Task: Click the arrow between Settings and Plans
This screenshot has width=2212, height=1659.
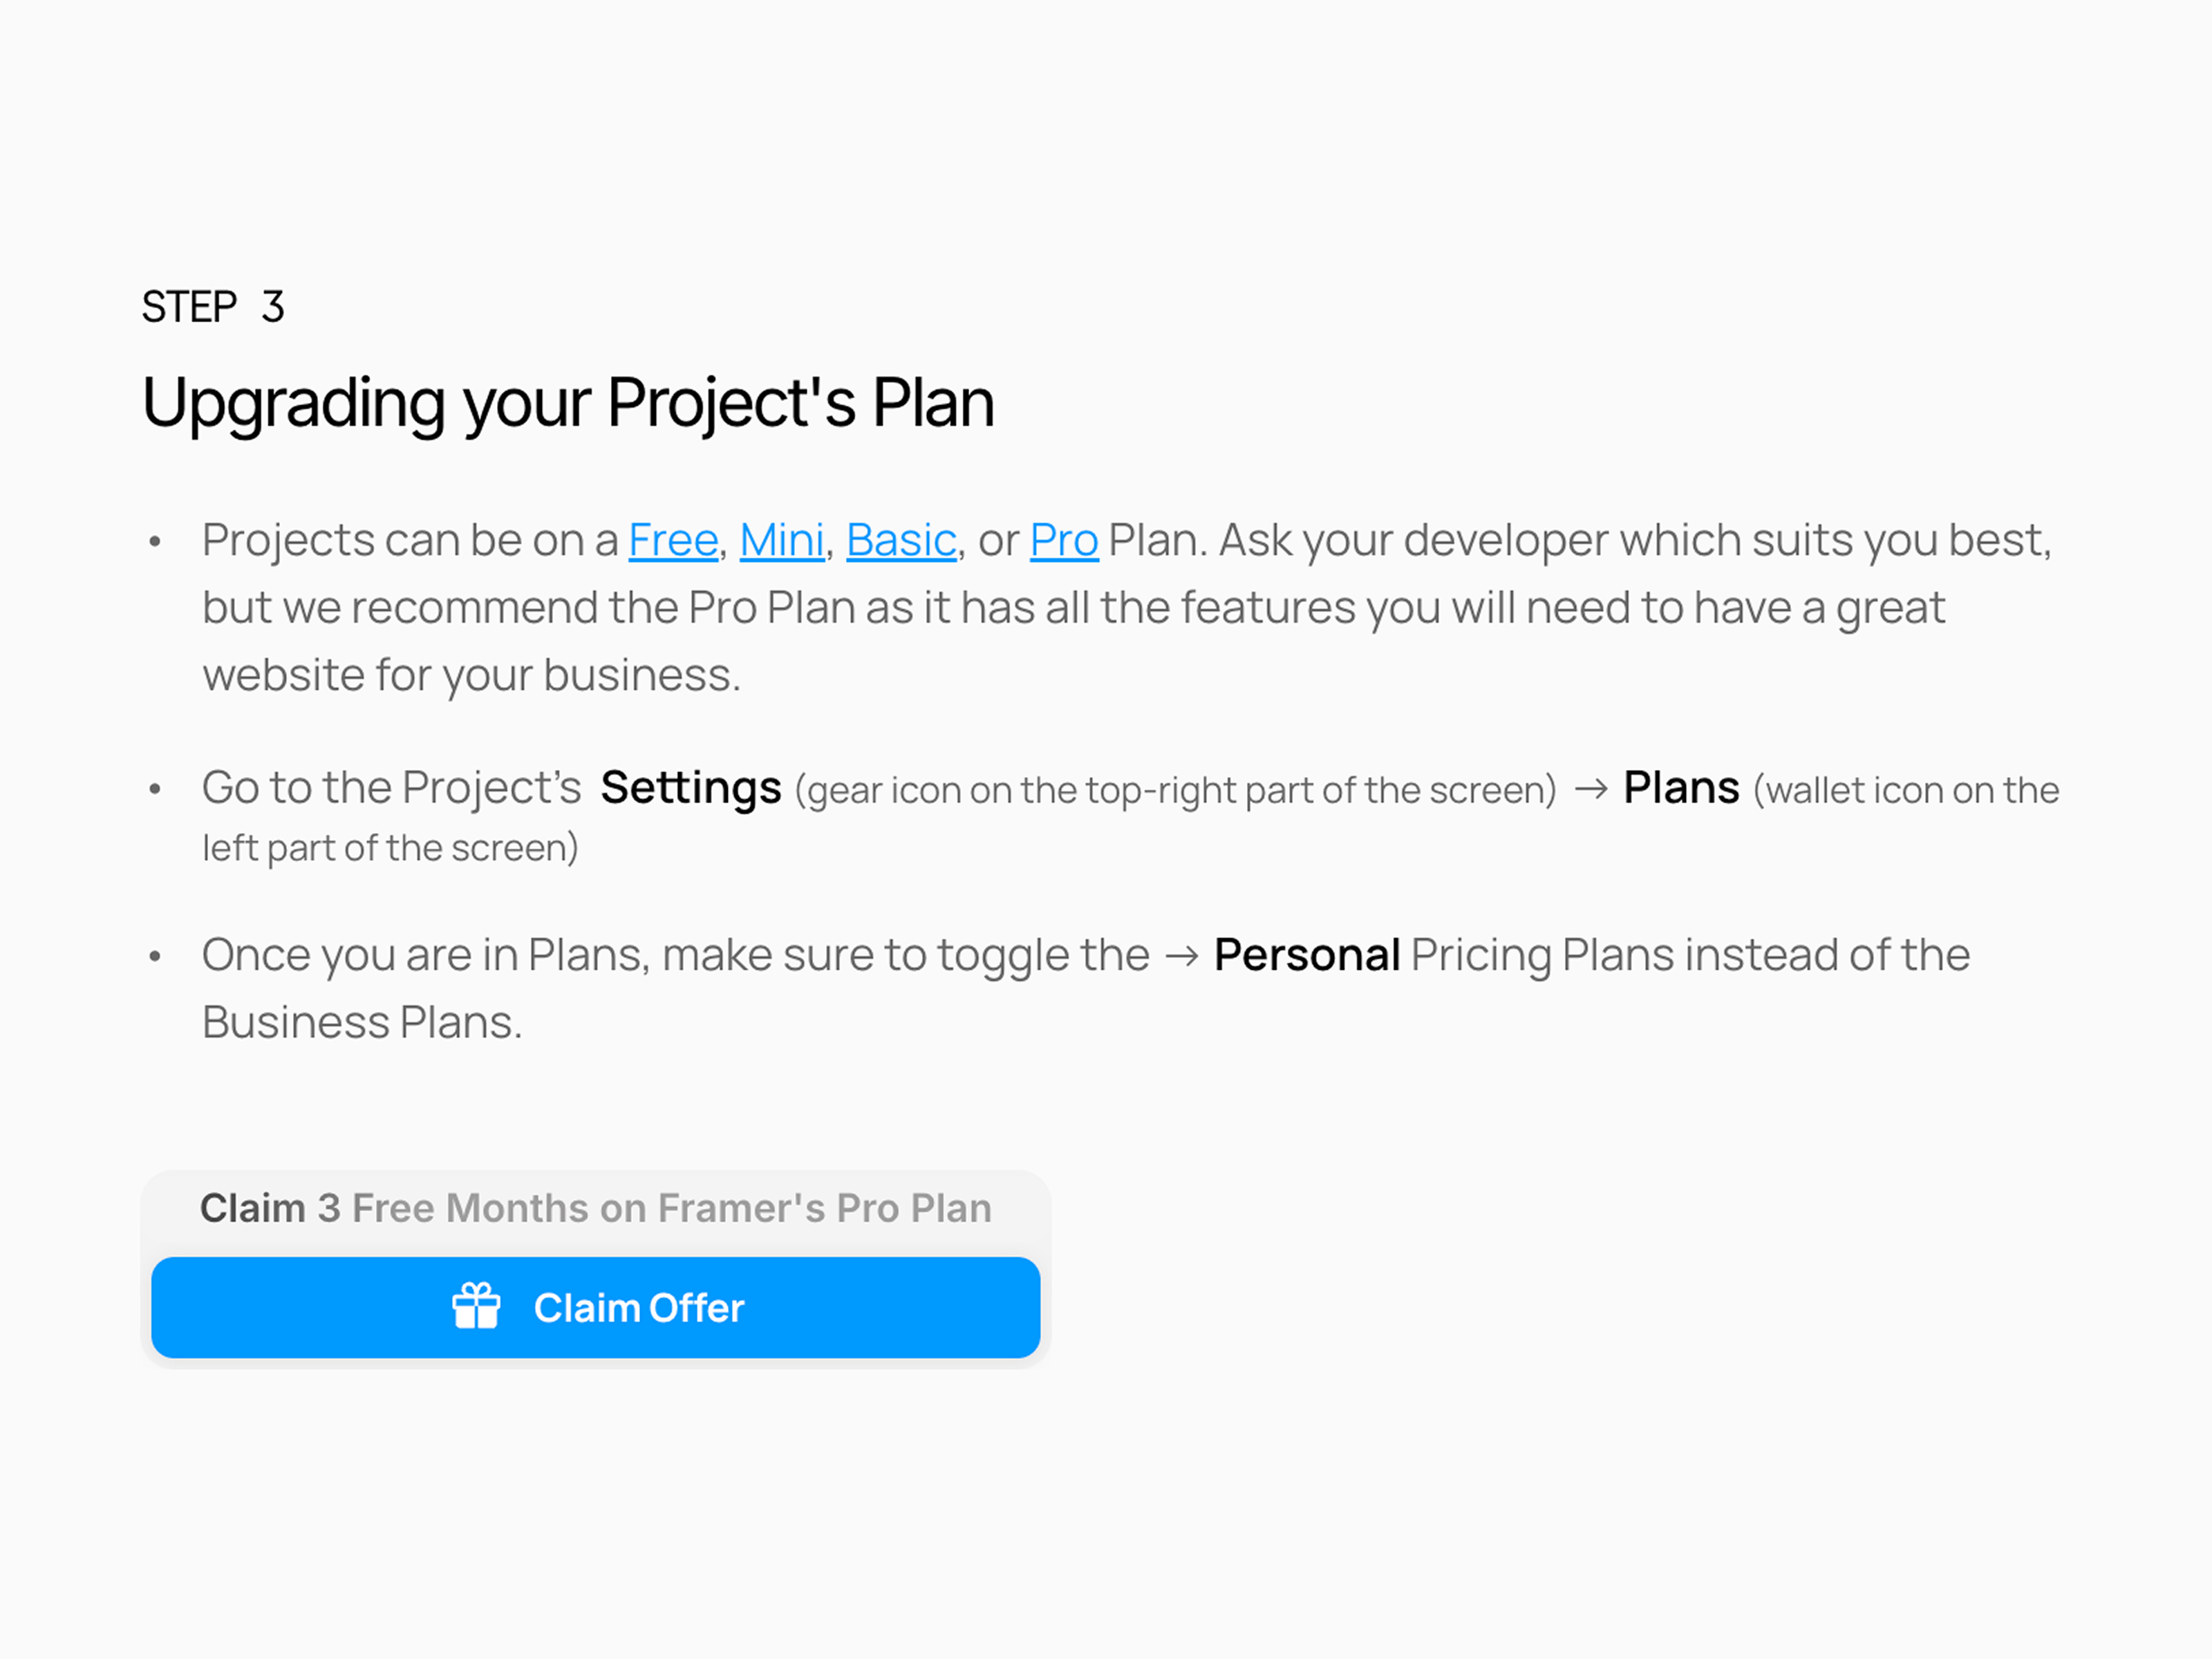Action: coord(1591,790)
